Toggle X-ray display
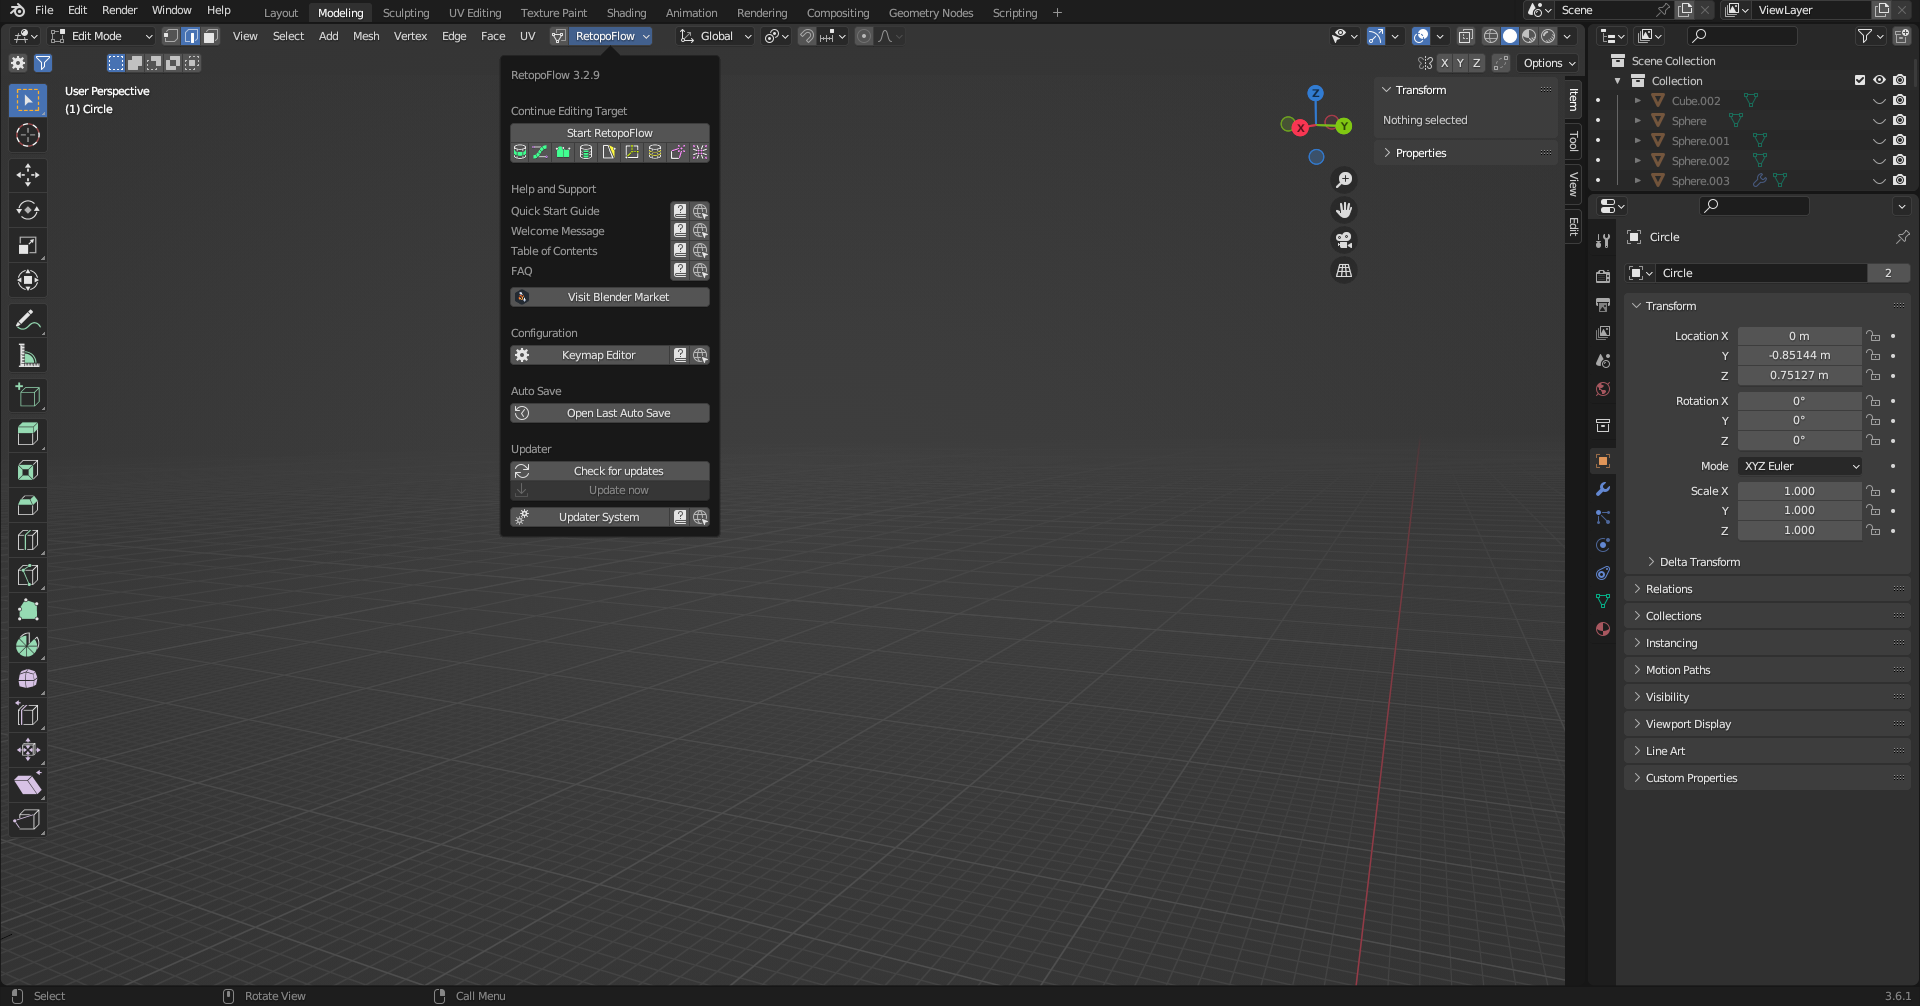Screen dimensions: 1920x1006 [1465, 36]
